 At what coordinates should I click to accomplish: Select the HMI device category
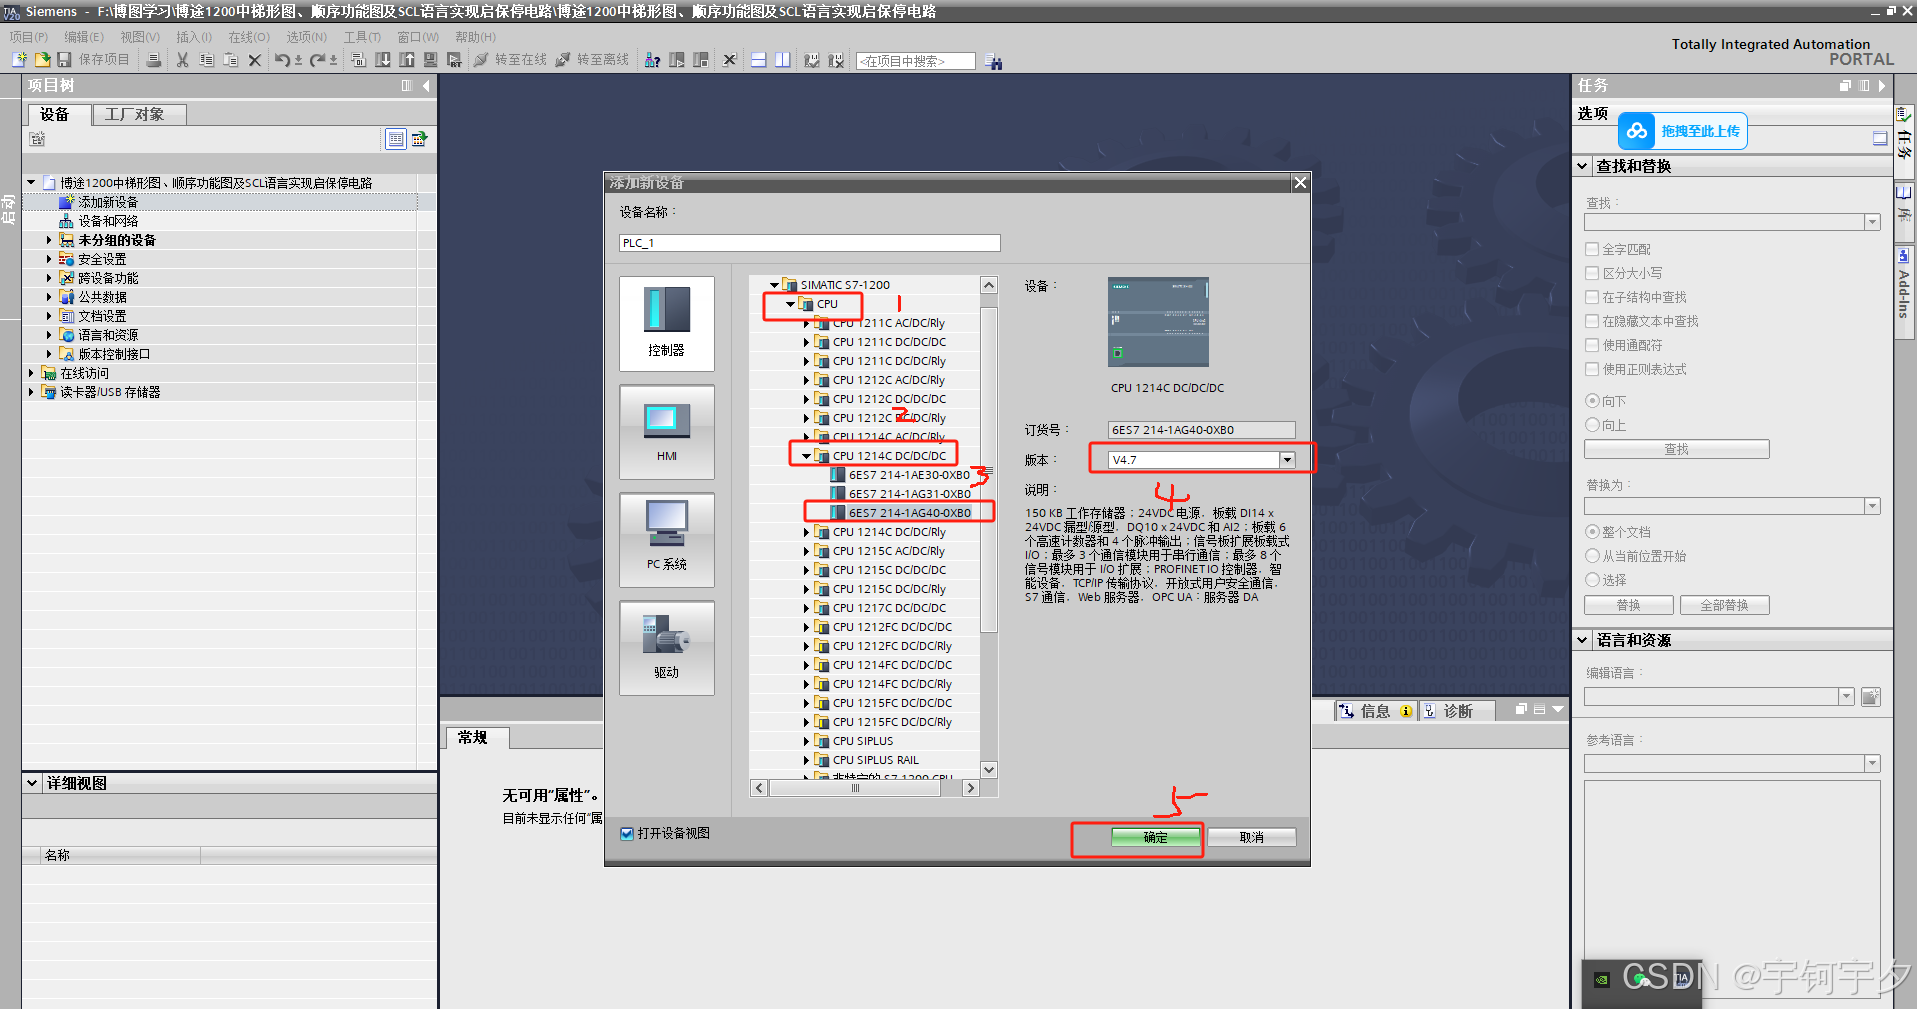[667, 431]
